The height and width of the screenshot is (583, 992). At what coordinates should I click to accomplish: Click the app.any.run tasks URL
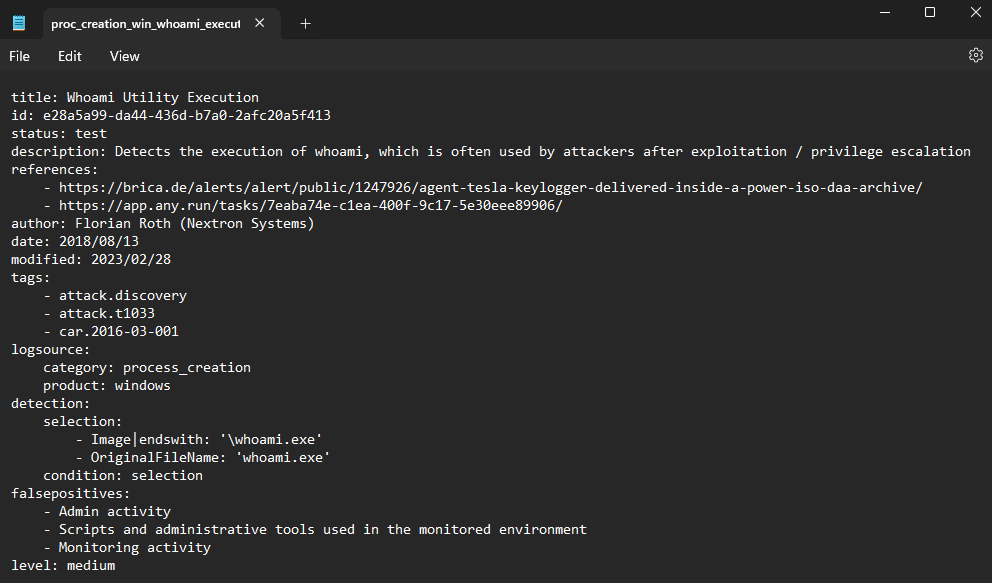[x=310, y=206]
